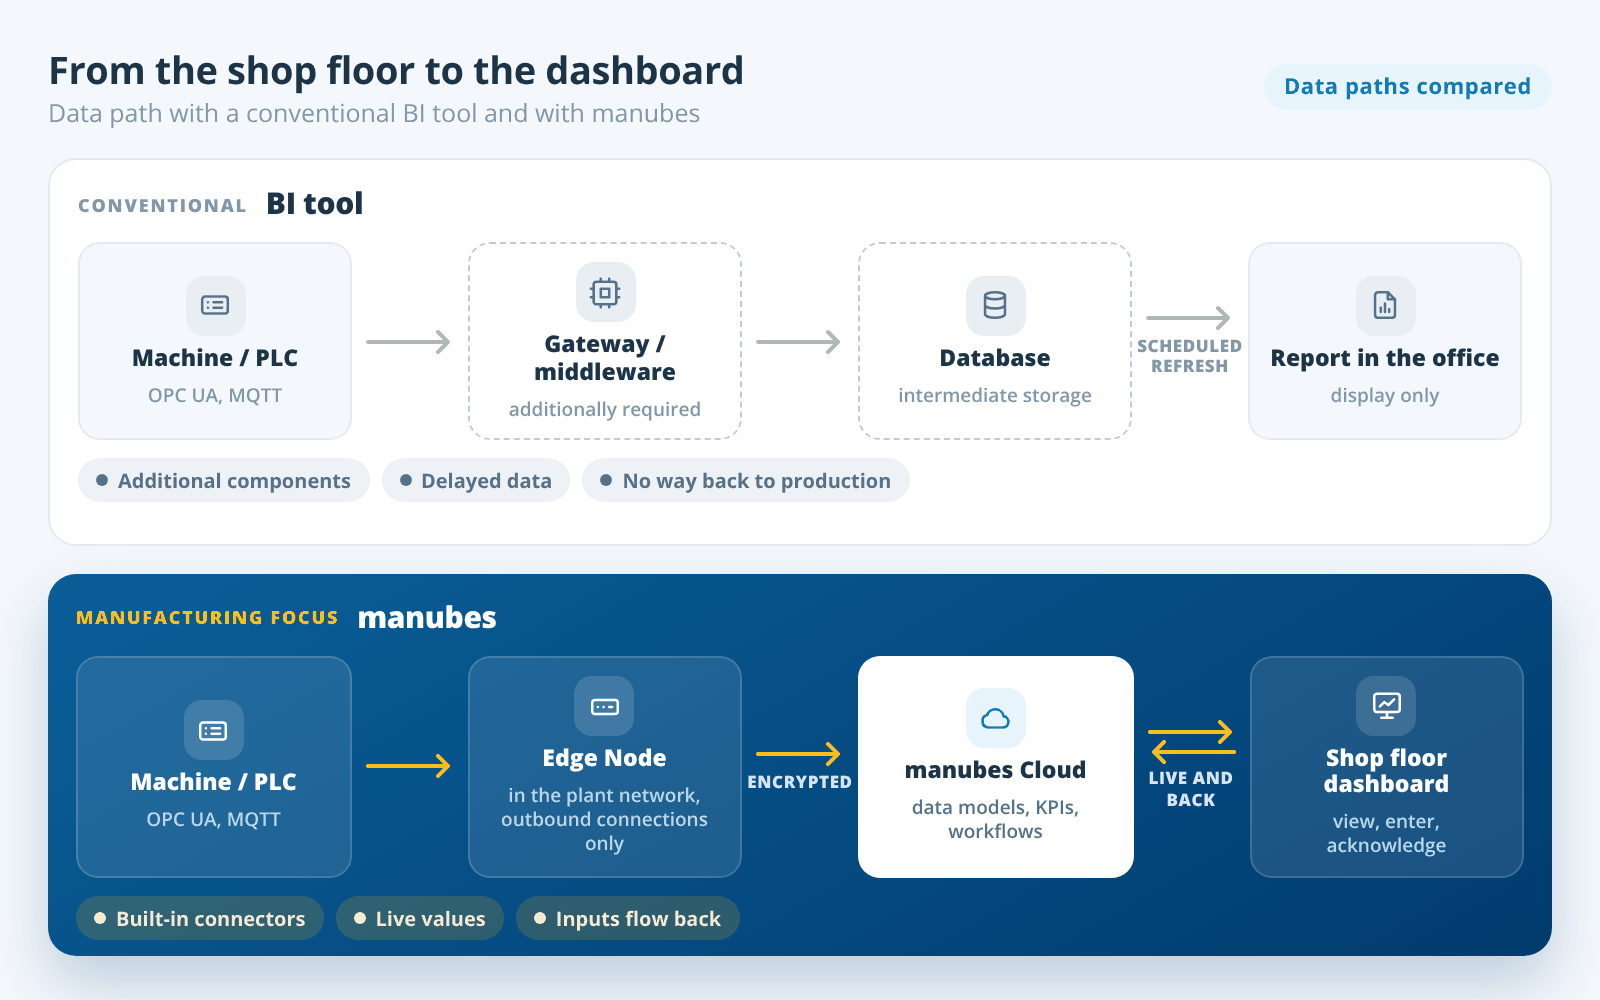Click the 'manubes' section title
Screen dimensions: 1600x1000
(427, 618)
